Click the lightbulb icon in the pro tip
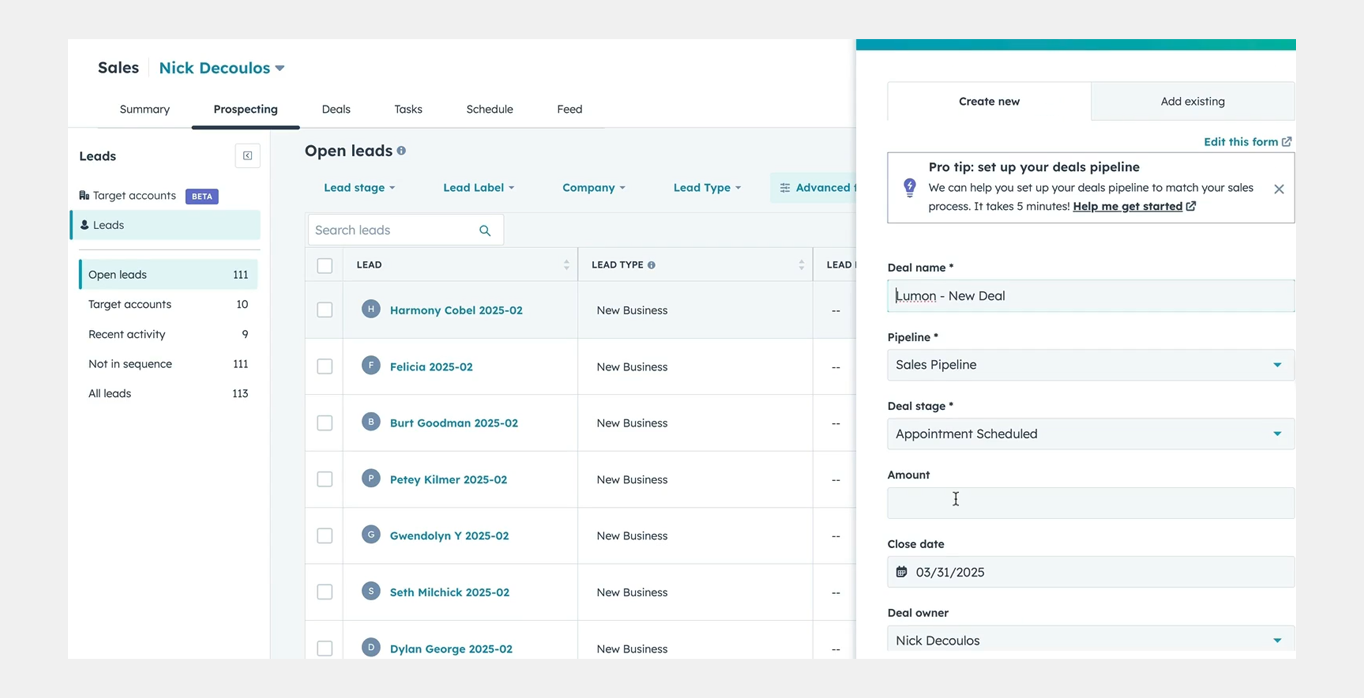This screenshot has height=698, width=1364. click(x=909, y=186)
